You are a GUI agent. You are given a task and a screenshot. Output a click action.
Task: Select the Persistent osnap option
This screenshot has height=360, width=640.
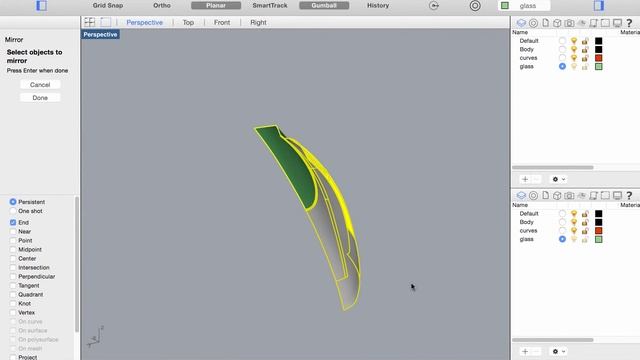click(13, 202)
